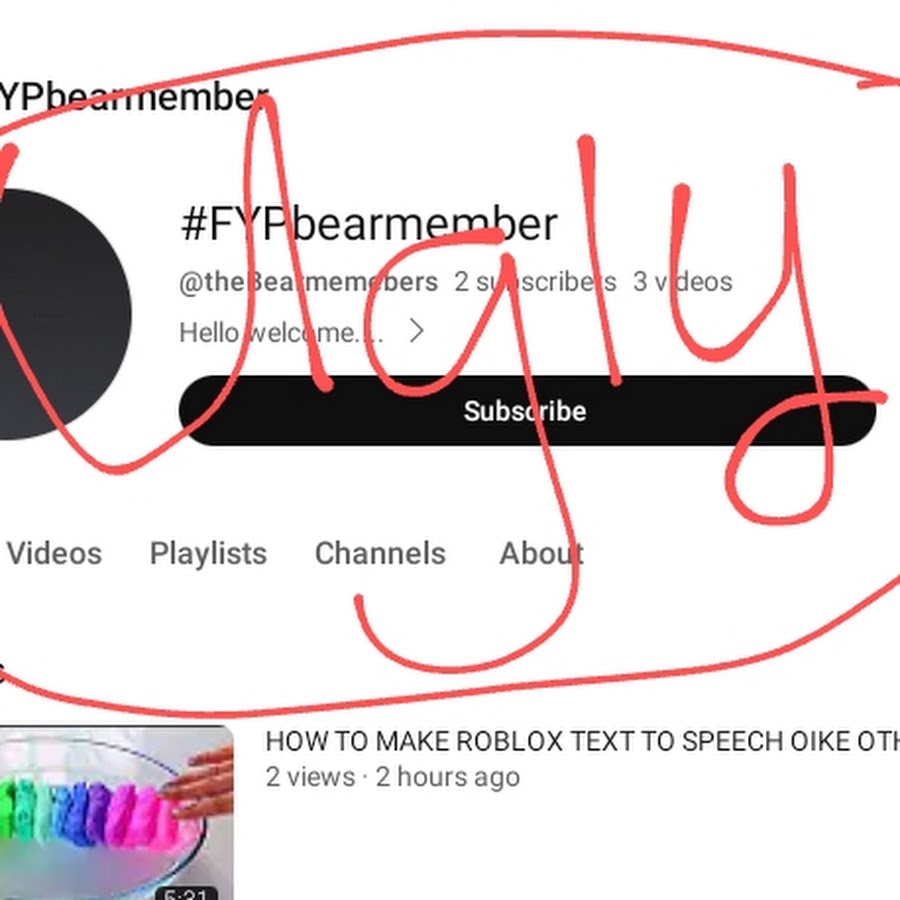
Task: Subscribe to the #FYPbearmember channel
Action: (x=527, y=410)
